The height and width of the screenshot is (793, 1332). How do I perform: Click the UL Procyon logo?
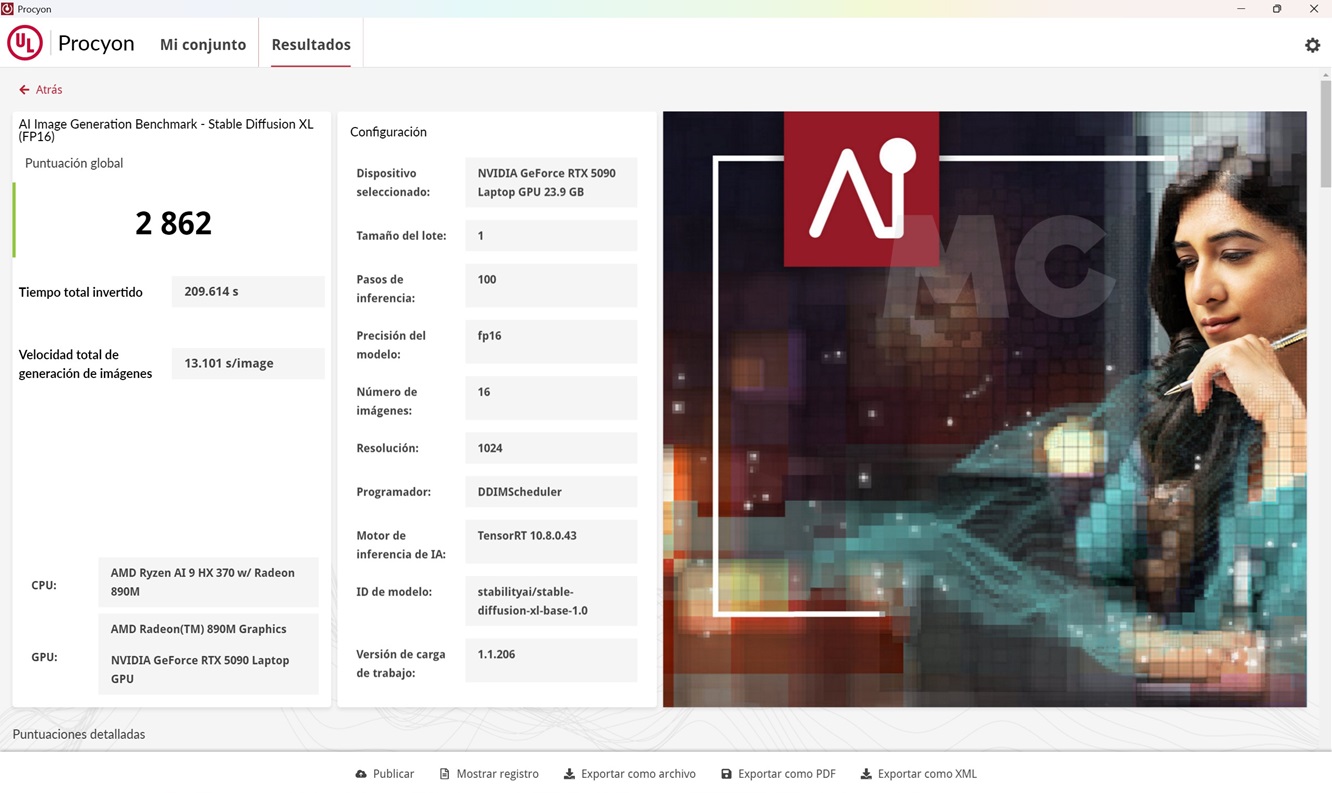coord(25,44)
